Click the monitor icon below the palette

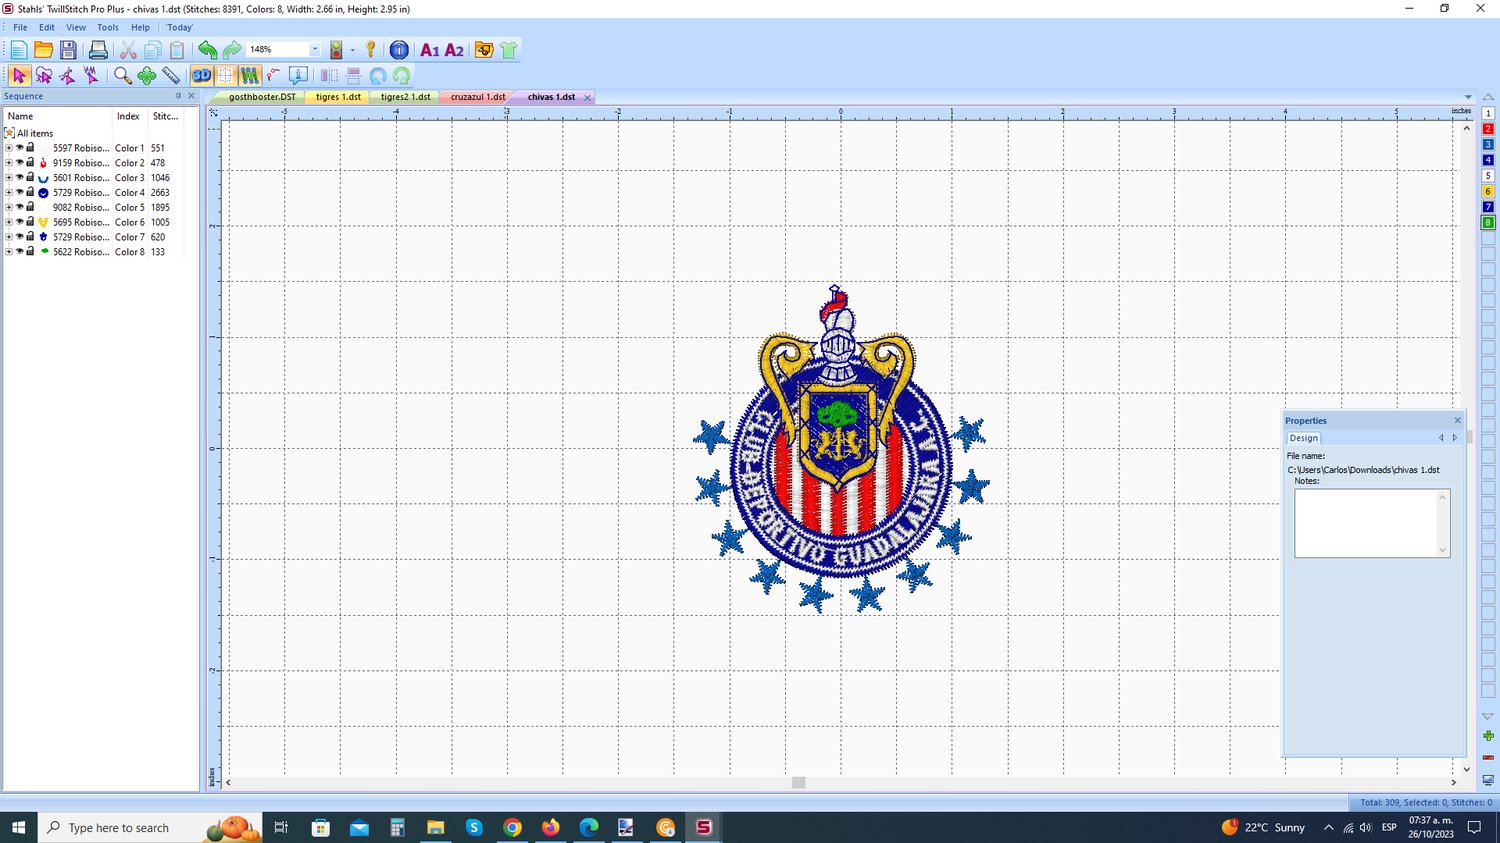point(1488,780)
